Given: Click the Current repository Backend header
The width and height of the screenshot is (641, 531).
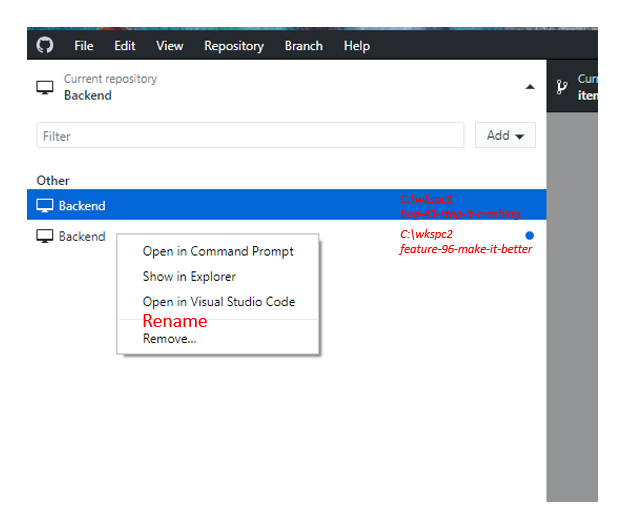Looking at the screenshot, I should (287, 87).
